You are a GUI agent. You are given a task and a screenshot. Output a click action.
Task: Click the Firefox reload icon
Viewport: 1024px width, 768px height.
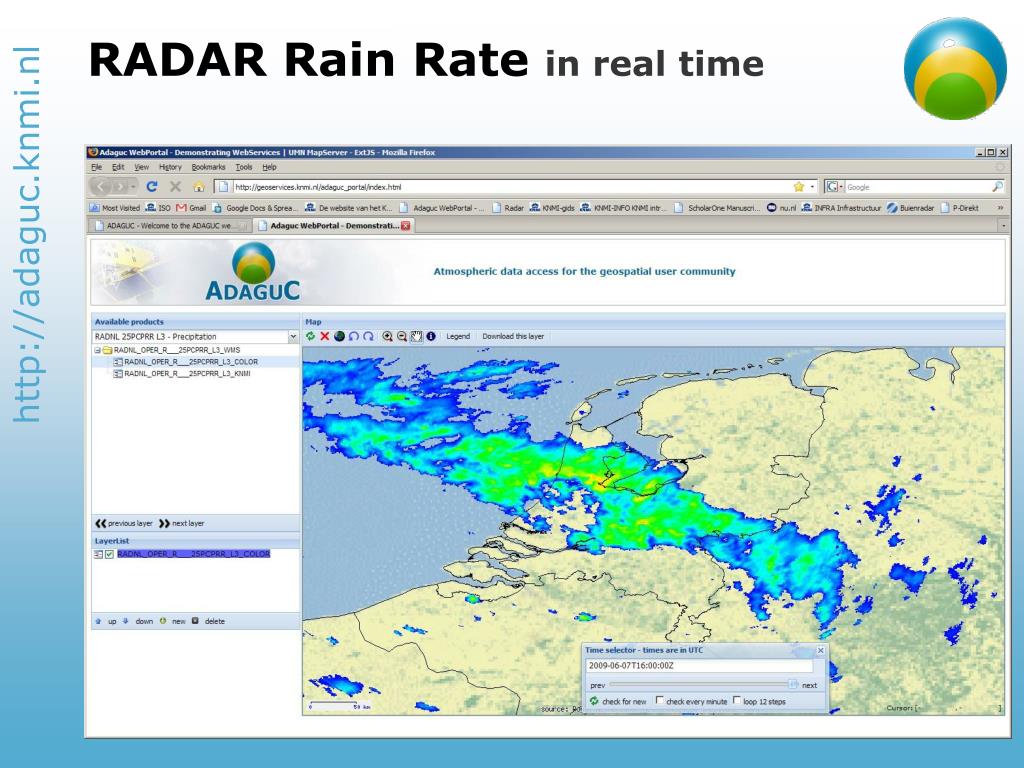tap(152, 187)
